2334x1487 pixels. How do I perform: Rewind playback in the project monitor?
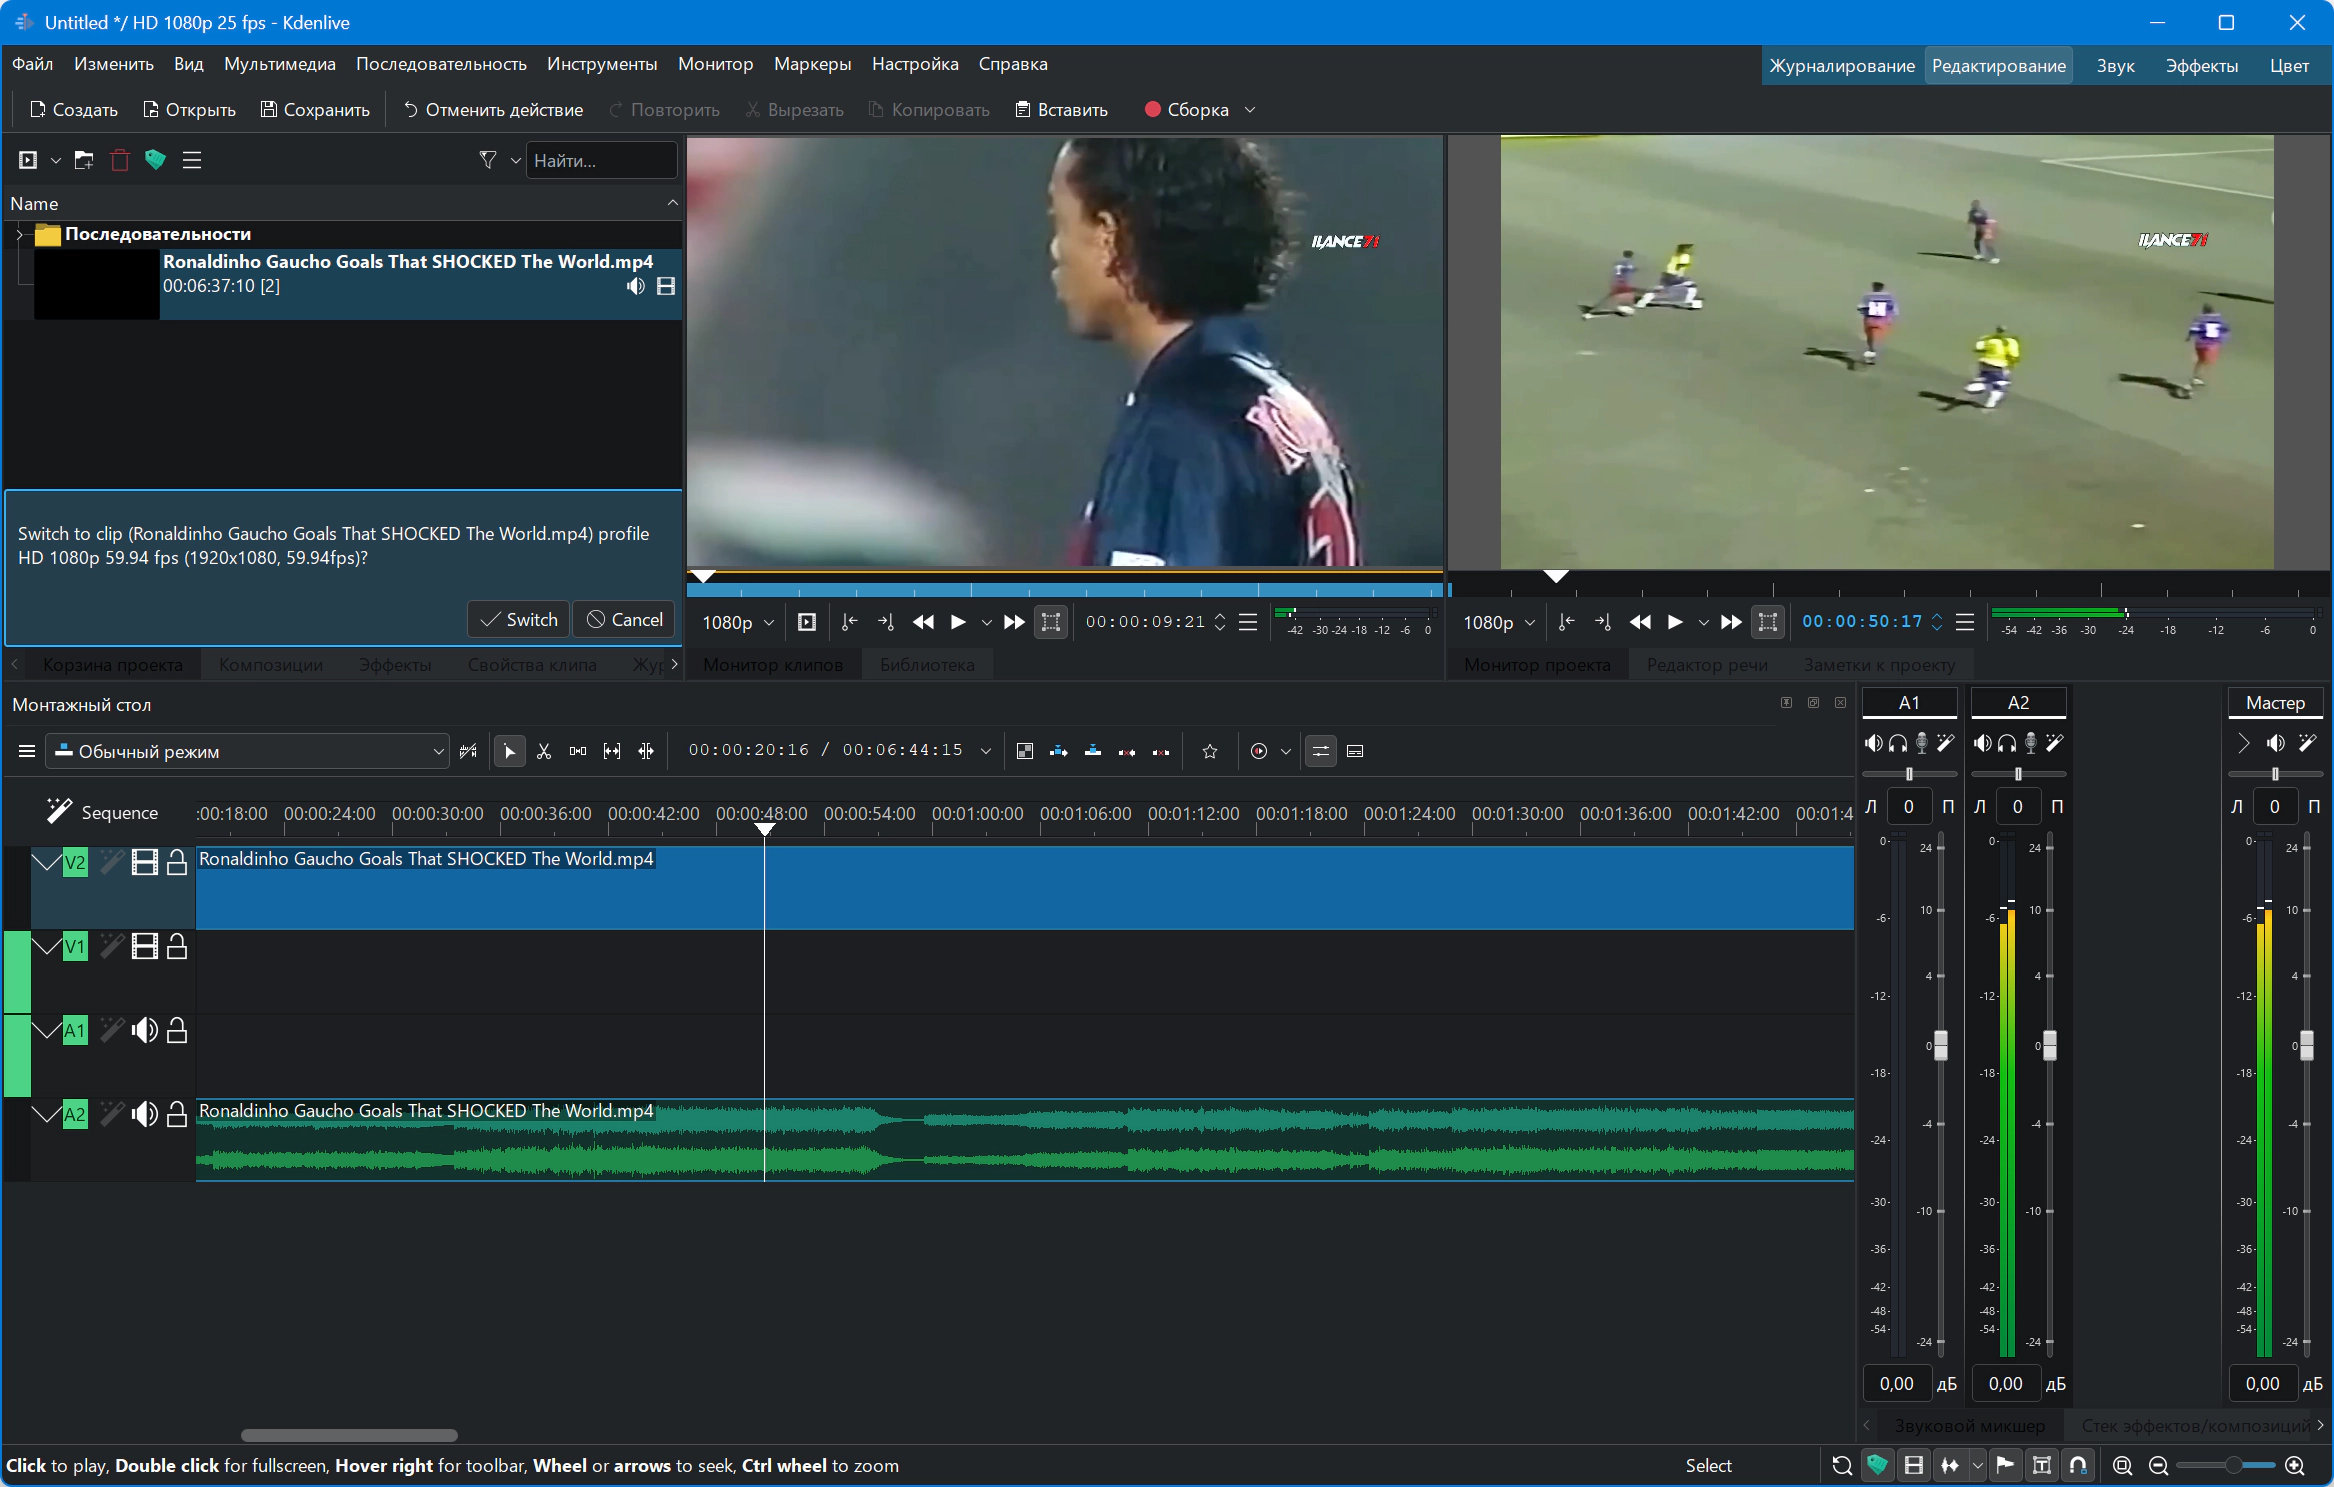(1640, 622)
